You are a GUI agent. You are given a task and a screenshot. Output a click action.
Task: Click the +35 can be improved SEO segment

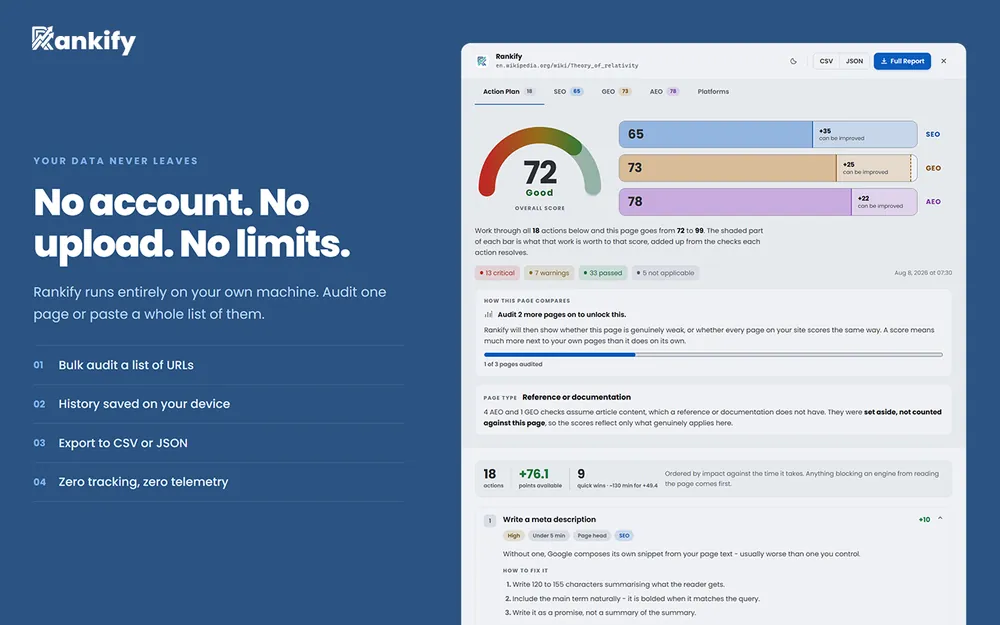[865, 134]
